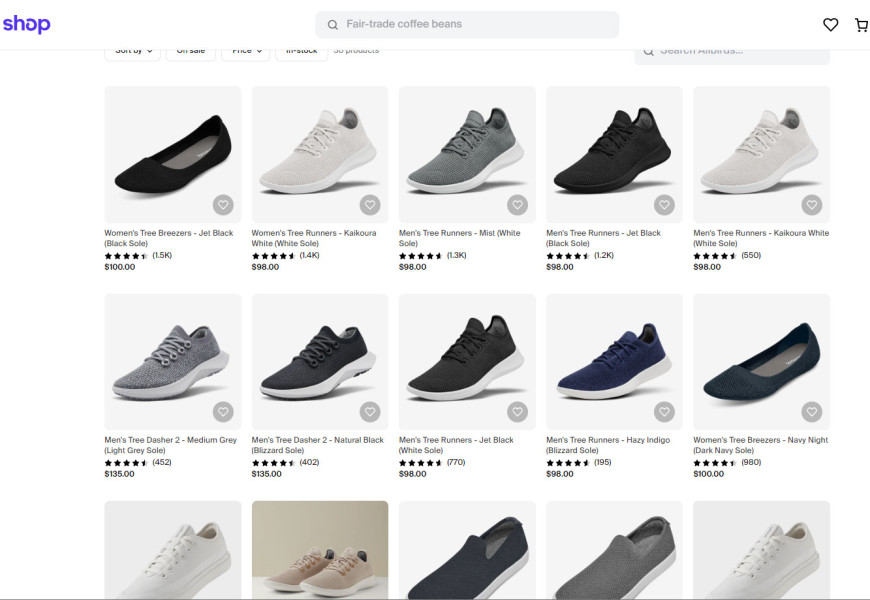Favorite Men's Tree Runners Hazy Indigo
870x600 pixels.
664,412
